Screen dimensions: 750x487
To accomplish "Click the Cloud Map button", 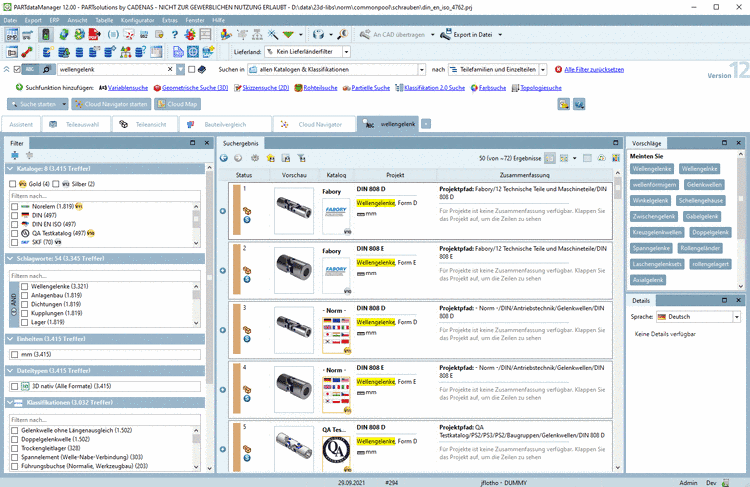I will tap(176, 104).
